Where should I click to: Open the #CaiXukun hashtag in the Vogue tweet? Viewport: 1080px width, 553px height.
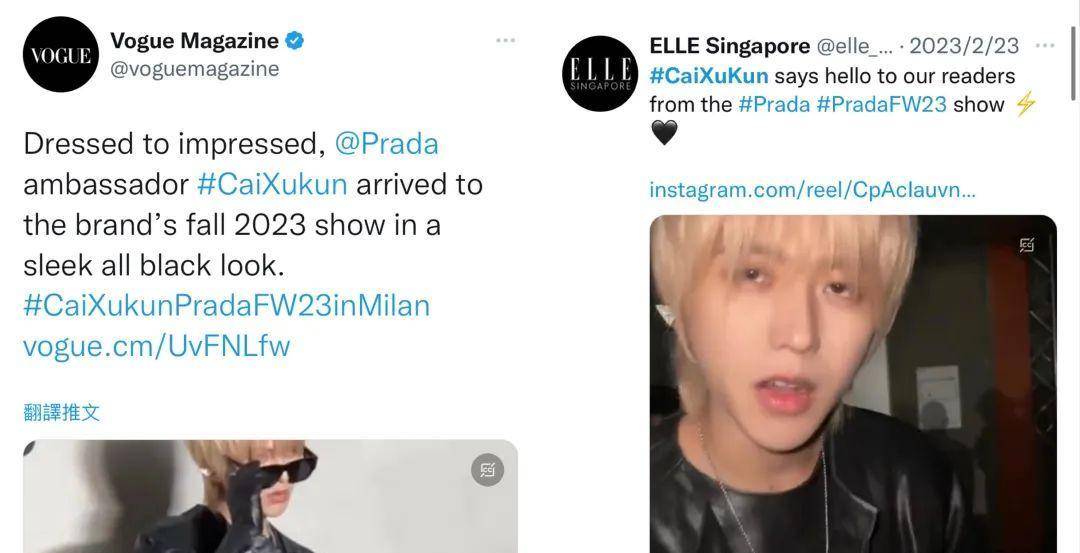coord(272,185)
